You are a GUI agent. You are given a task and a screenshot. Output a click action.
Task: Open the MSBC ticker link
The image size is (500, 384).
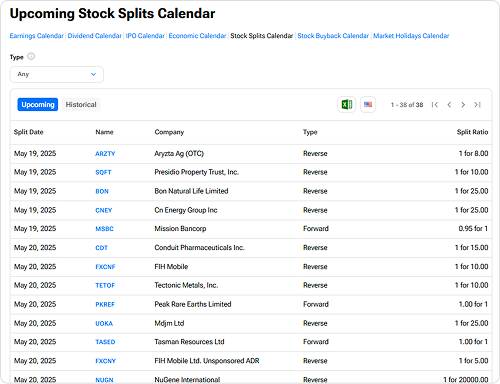pyautogui.click(x=104, y=229)
